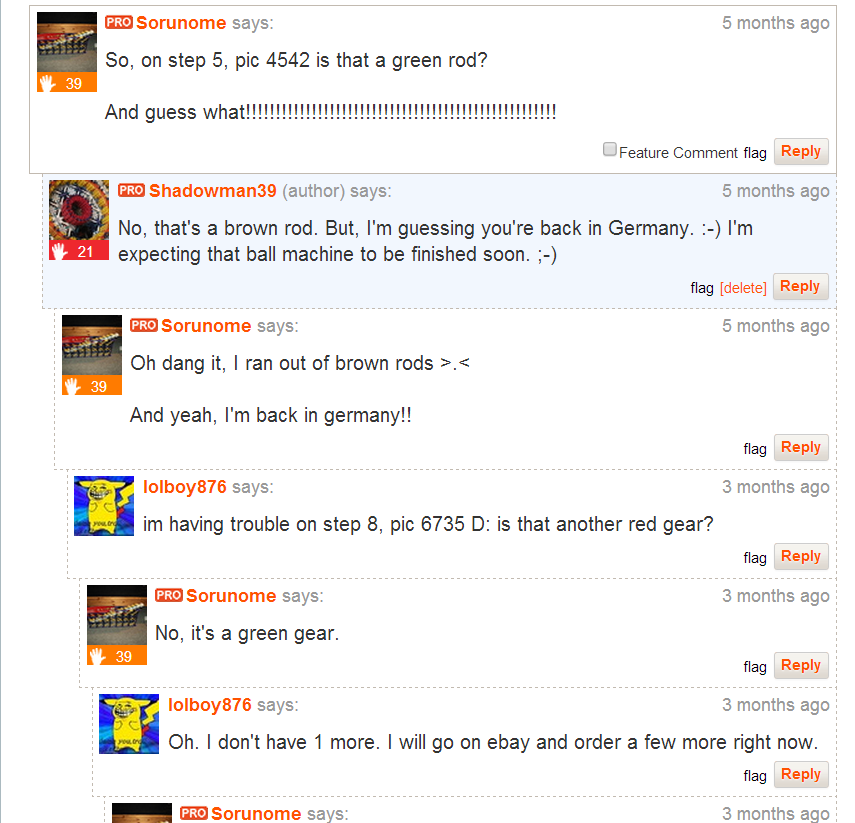Screen dimensions: 855x823
Task: Delete Shadowman39's author comment
Action: (x=743, y=287)
